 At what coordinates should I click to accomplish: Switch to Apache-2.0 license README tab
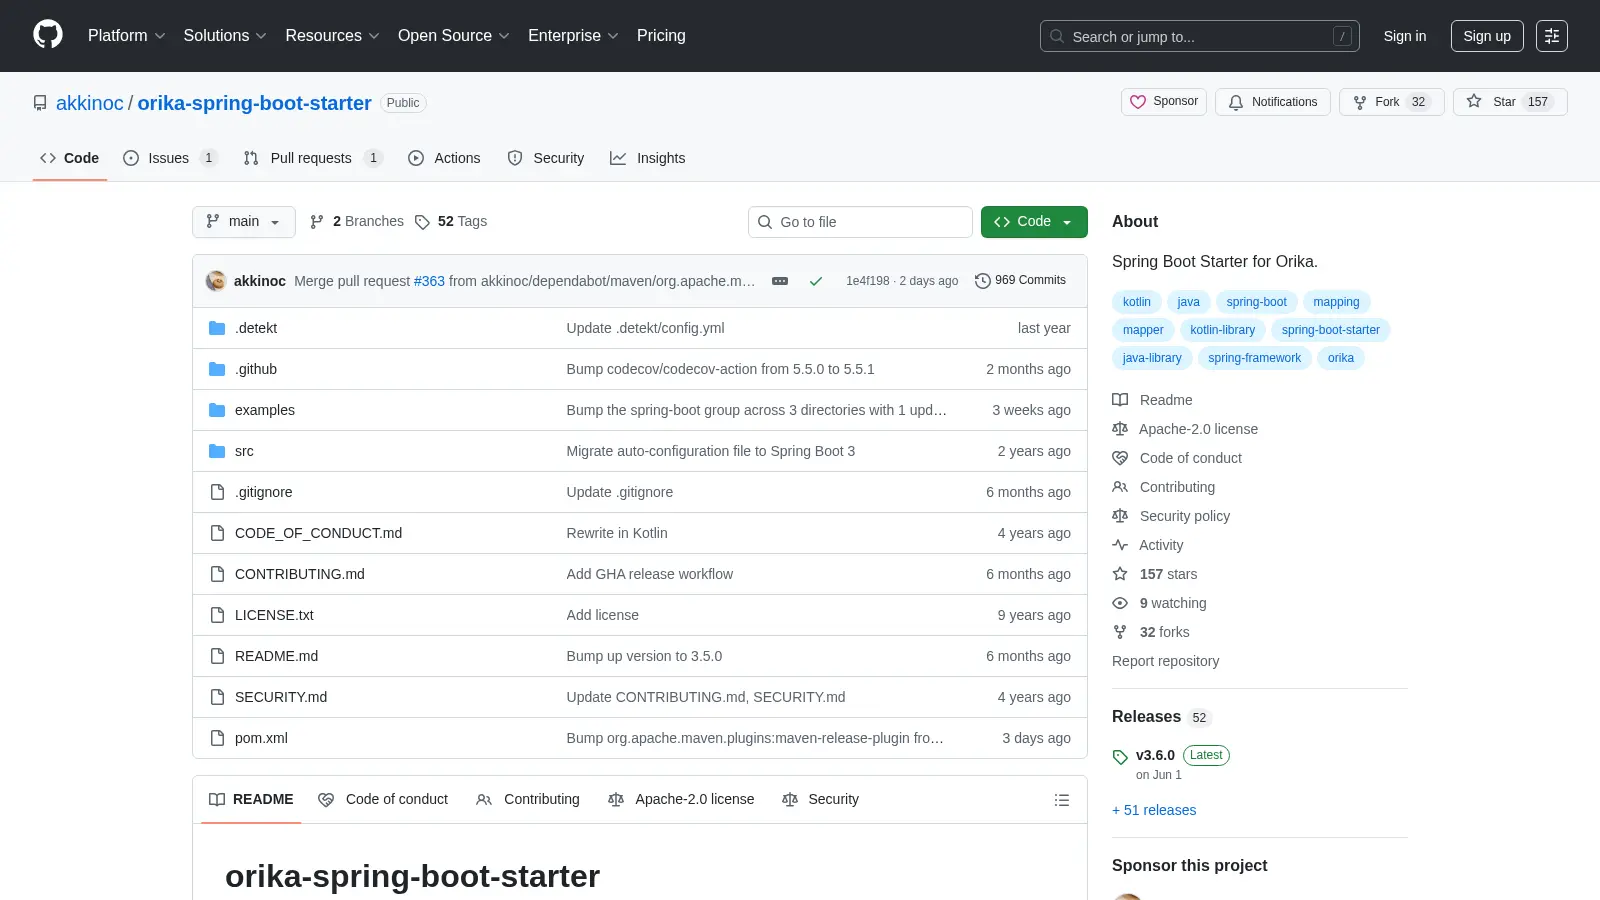click(x=681, y=799)
